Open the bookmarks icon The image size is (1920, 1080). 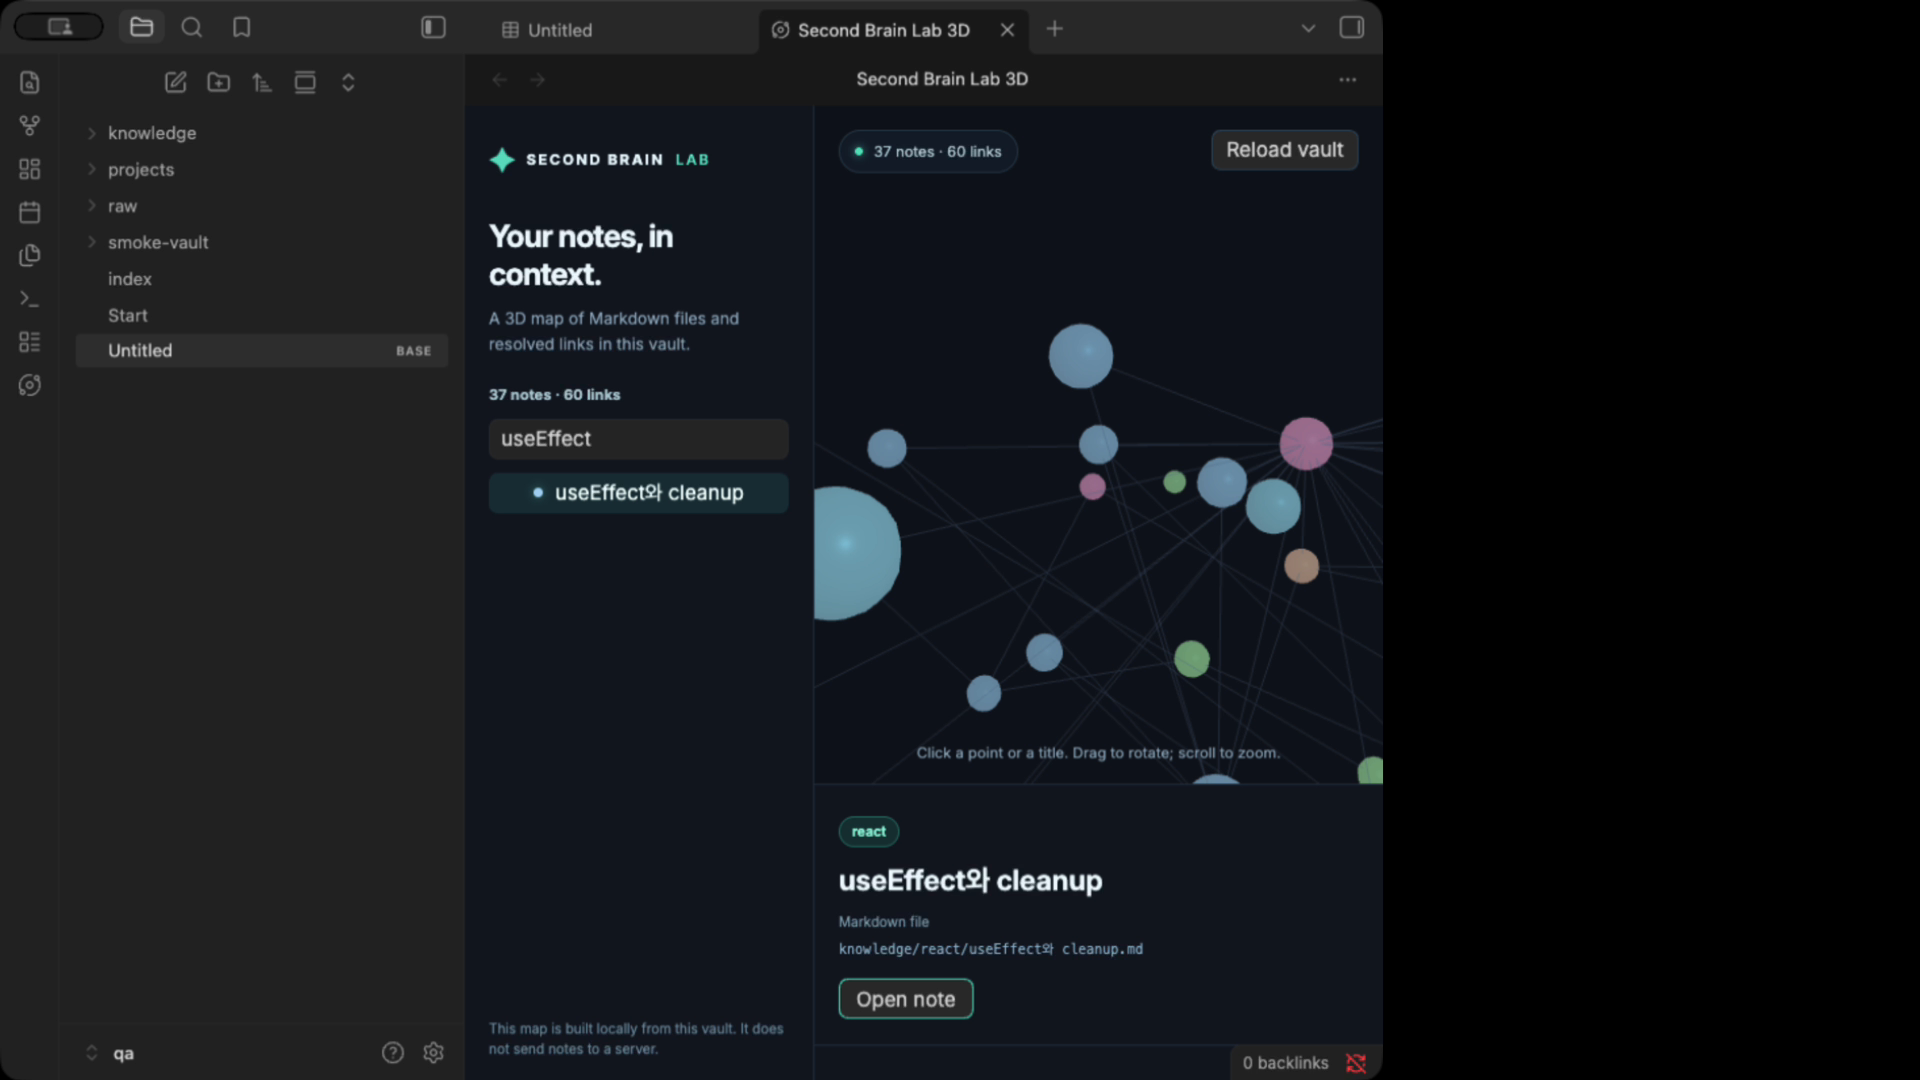point(242,28)
